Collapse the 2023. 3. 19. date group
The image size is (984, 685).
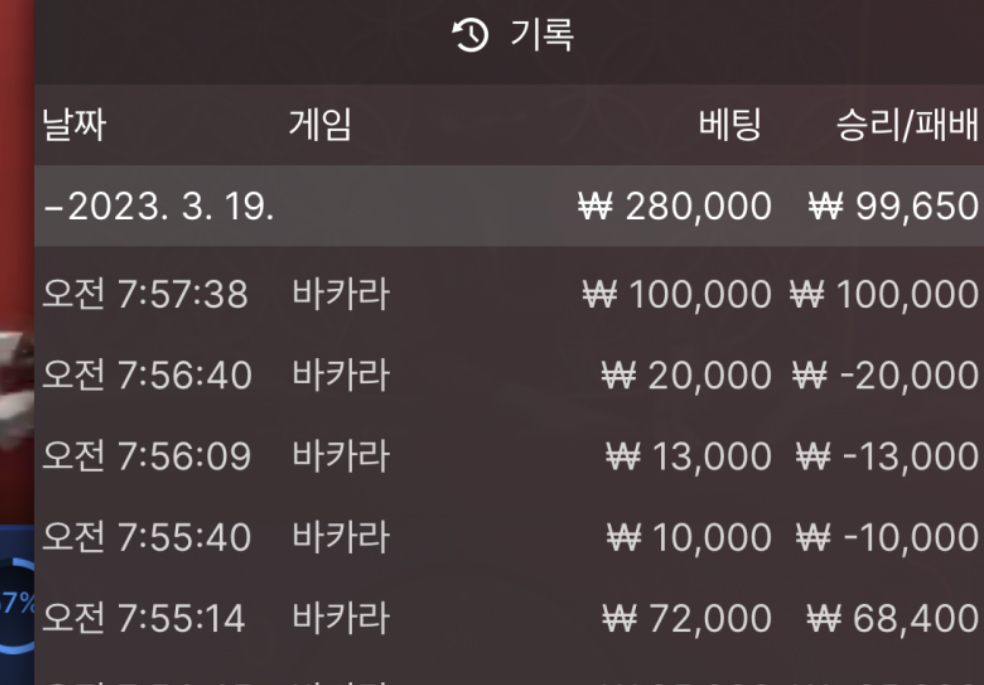[158, 207]
